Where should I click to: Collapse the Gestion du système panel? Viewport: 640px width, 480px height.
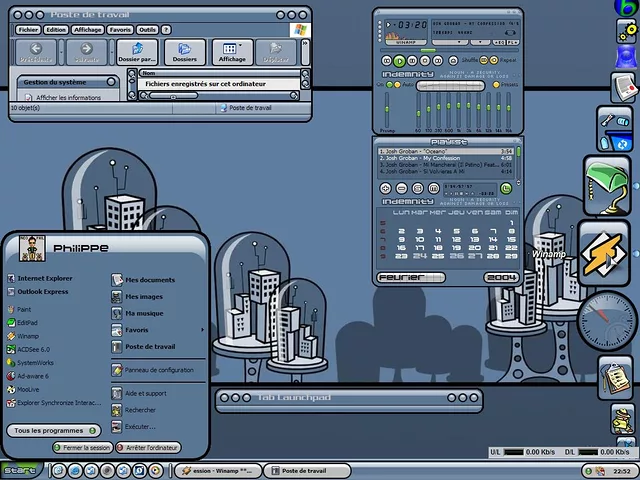pos(109,82)
